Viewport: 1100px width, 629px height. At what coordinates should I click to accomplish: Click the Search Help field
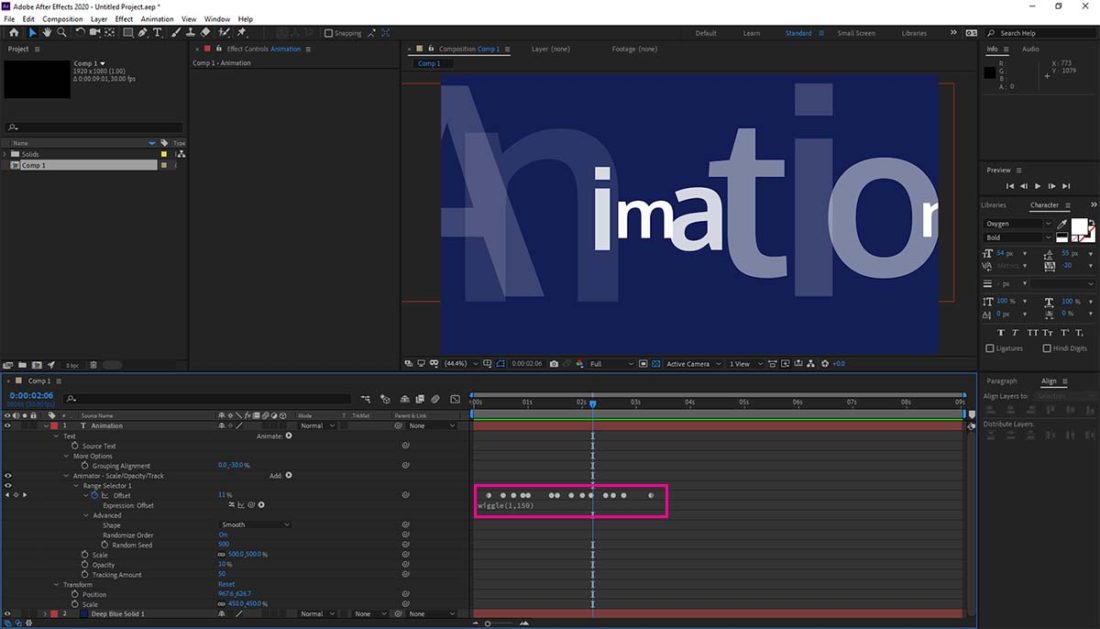[x=1042, y=33]
